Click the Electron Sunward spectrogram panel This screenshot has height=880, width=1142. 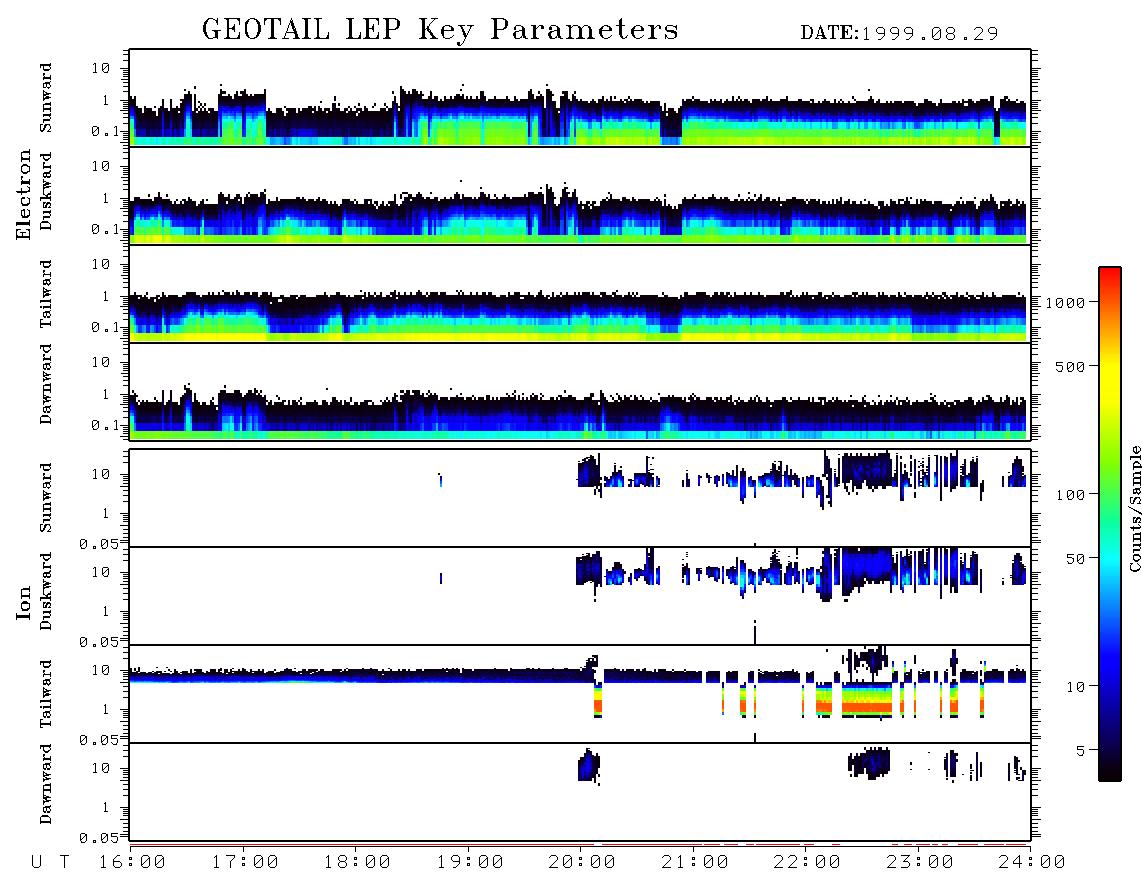pyautogui.click(x=580, y=98)
